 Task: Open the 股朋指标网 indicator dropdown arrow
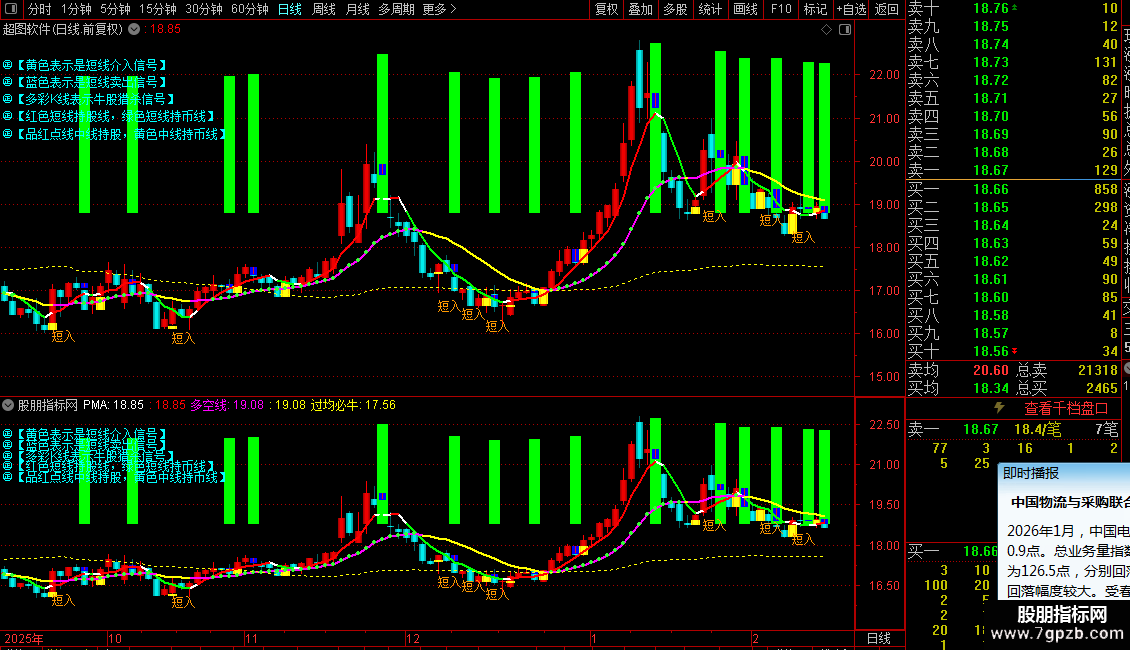(8, 405)
